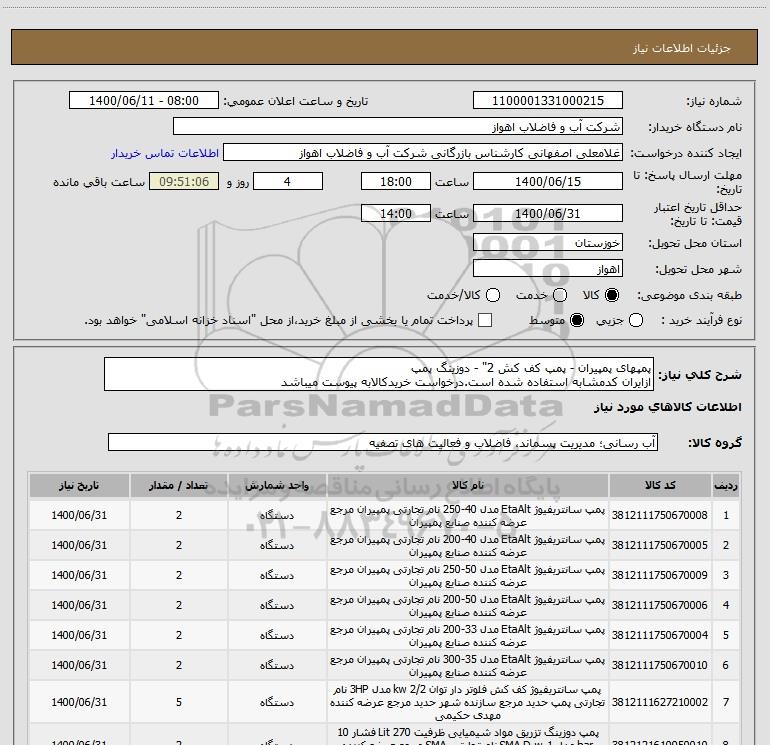Image resolution: width=770 pixels, height=745 pixels.
Task: Click the announcement date field 1400/06/11 - 08:00
Action: 144,101
